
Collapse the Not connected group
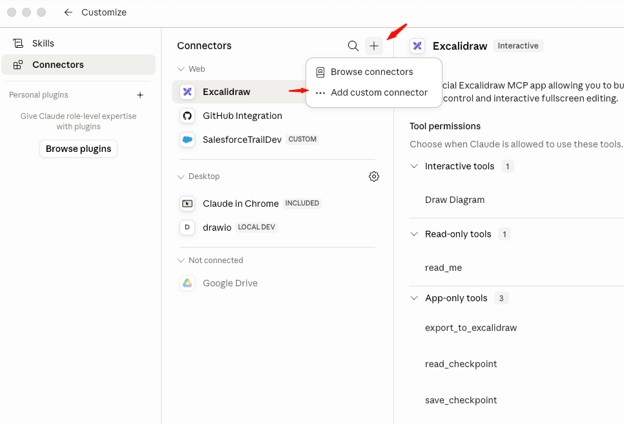tap(181, 260)
